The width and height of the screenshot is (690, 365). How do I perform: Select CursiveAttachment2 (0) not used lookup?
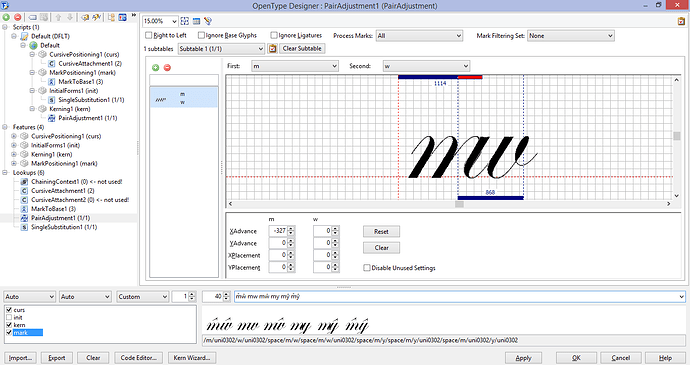80,200
